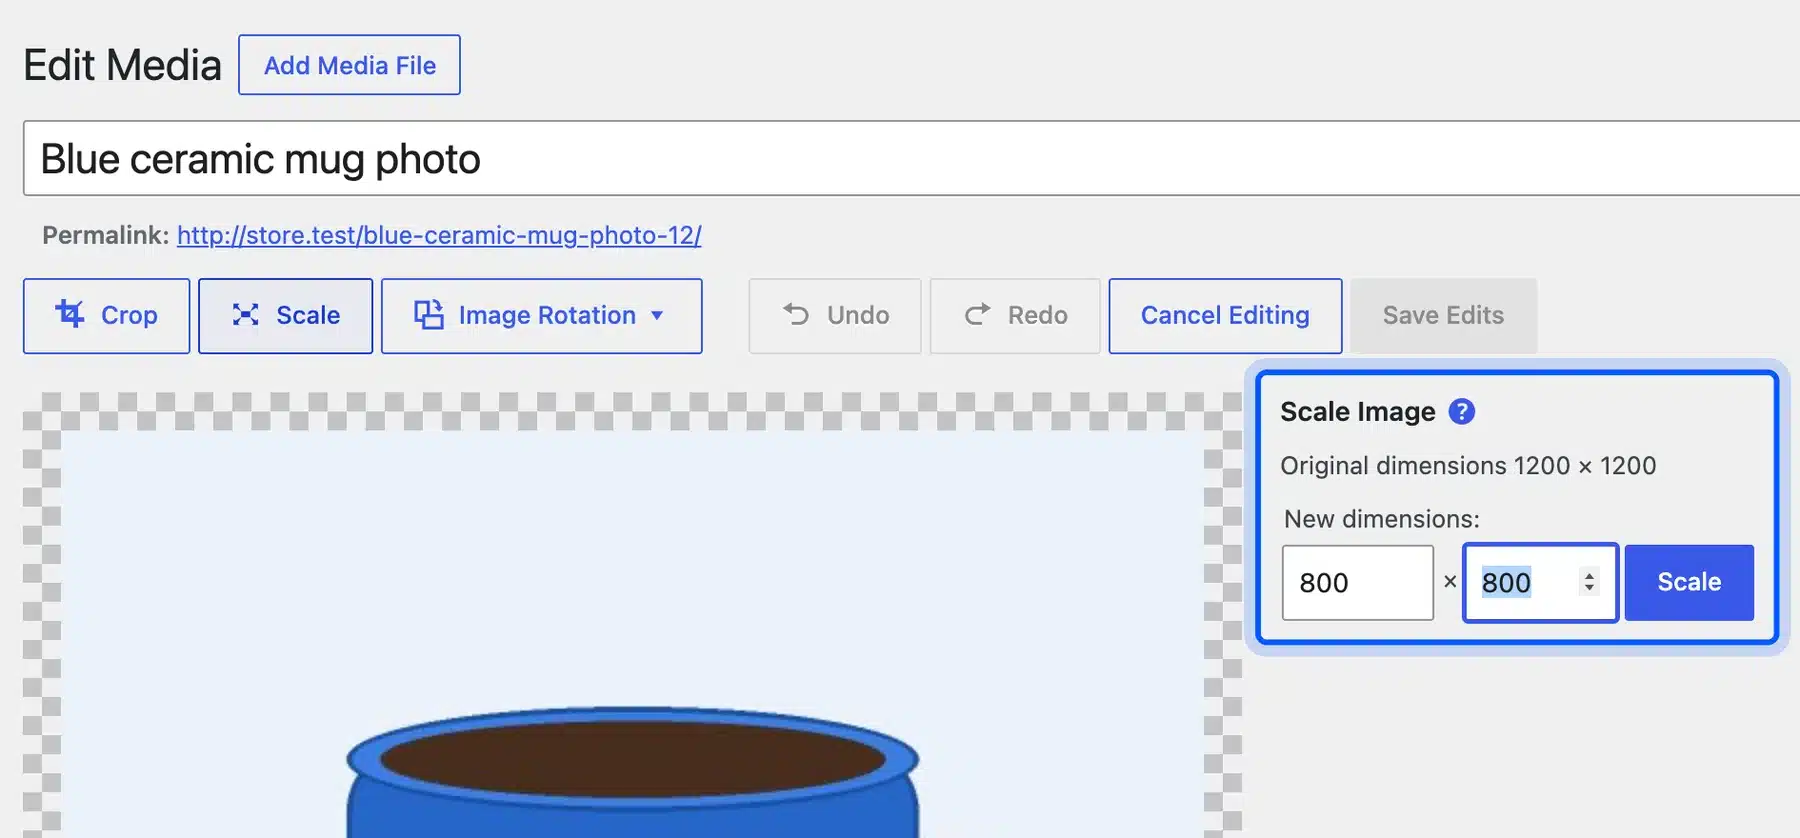Click the Save Edits button
This screenshot has height=838, width=1800.
[1443, 316]
